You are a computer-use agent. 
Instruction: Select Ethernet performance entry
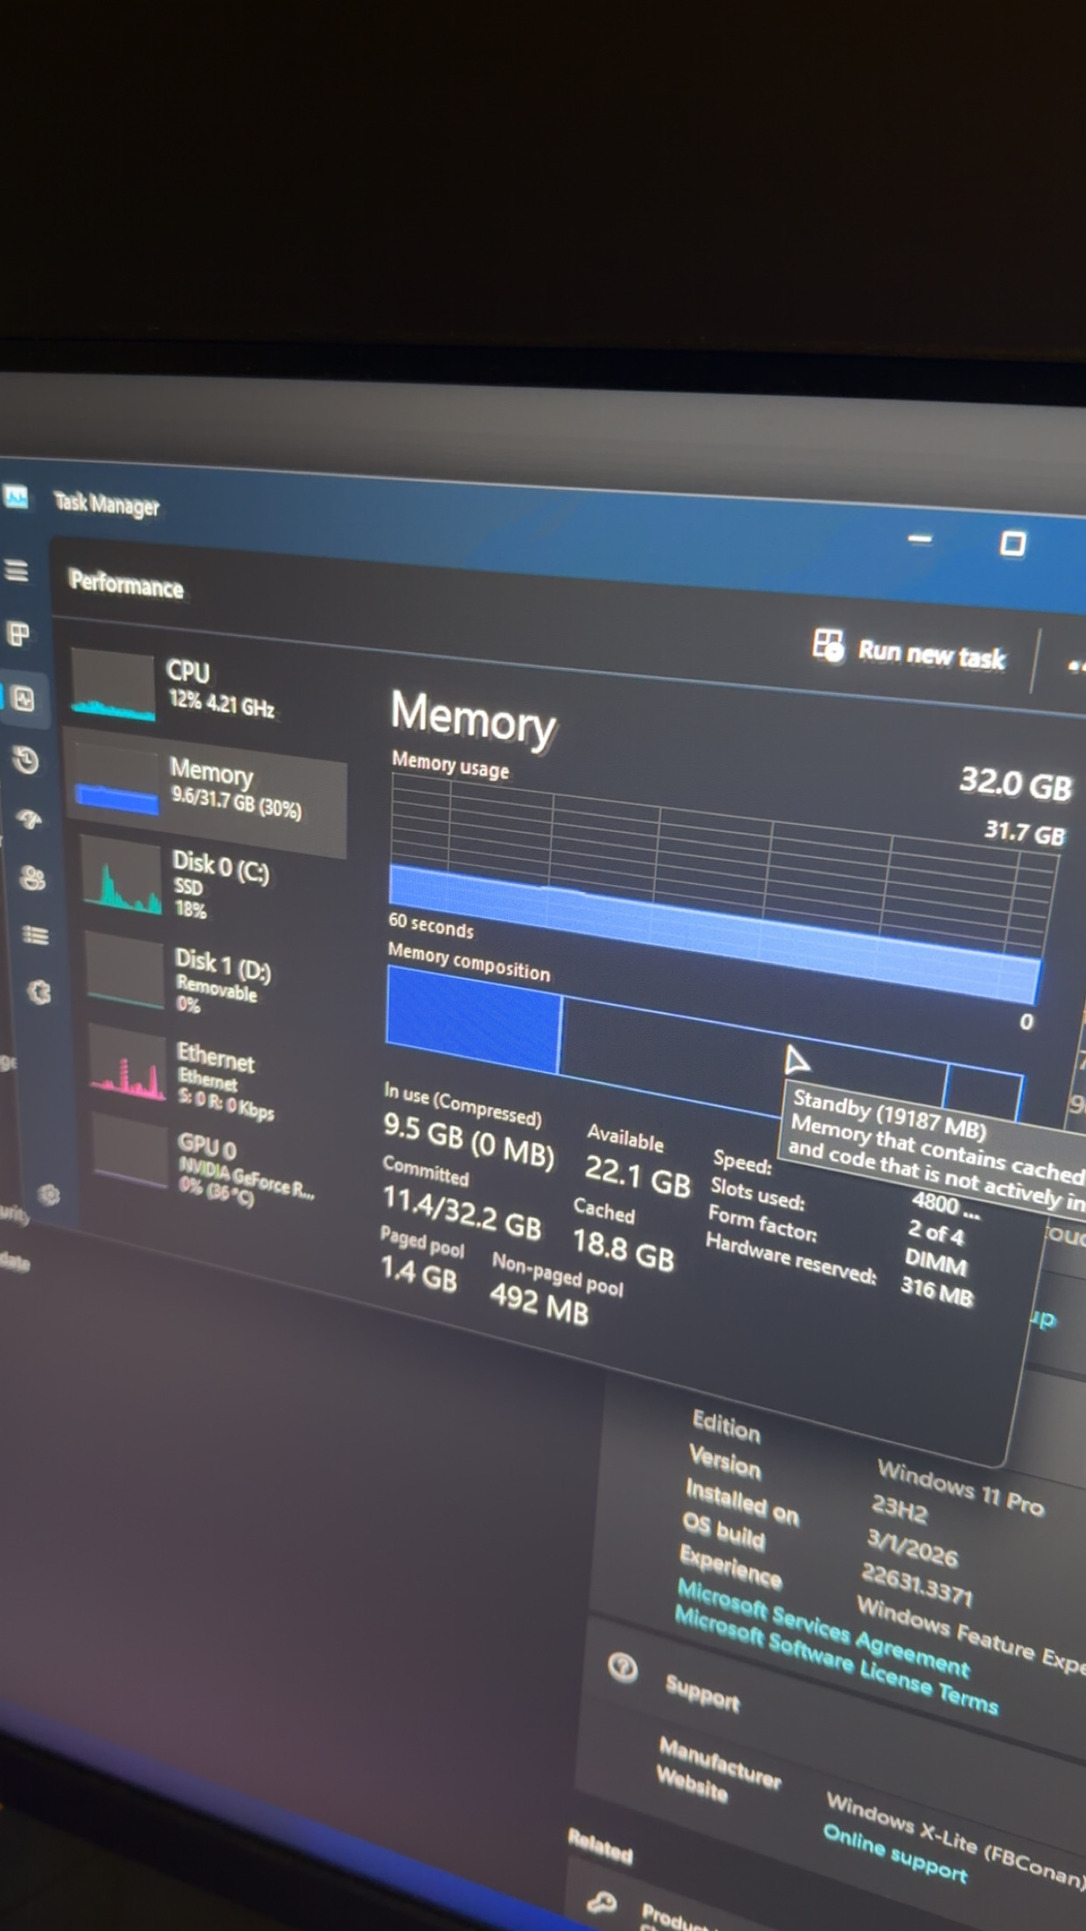[x=216, y=1078]
